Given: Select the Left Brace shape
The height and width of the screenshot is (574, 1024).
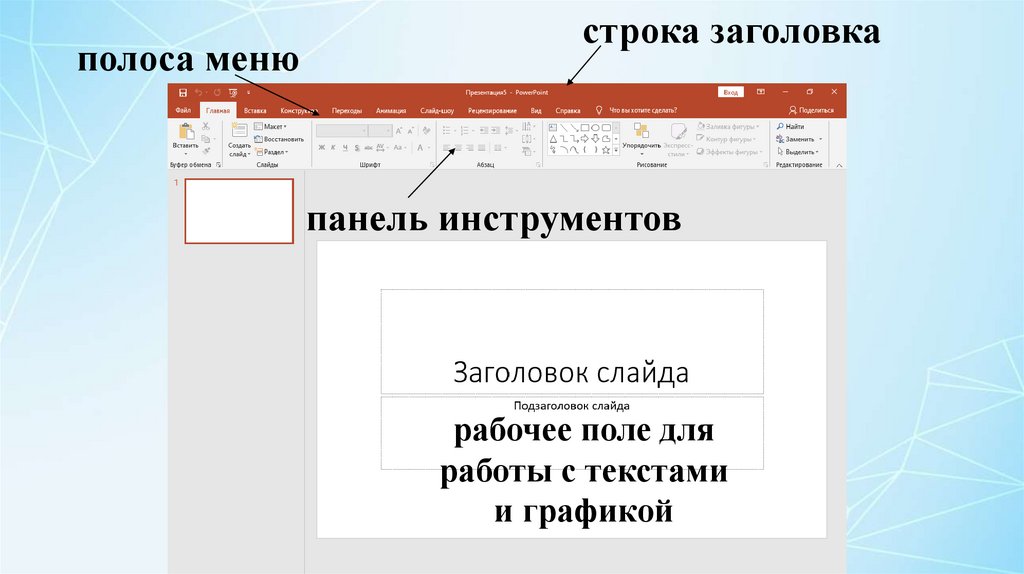Looking at the screenshot, I should click(x=584, y=150).
